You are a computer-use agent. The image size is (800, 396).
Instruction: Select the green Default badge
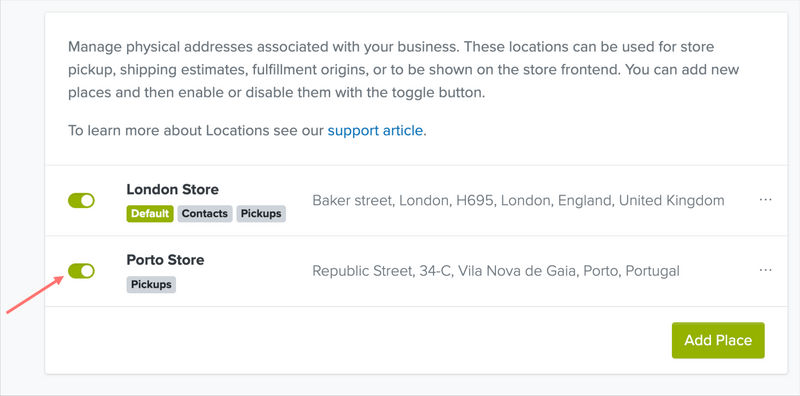coord(150,214)
